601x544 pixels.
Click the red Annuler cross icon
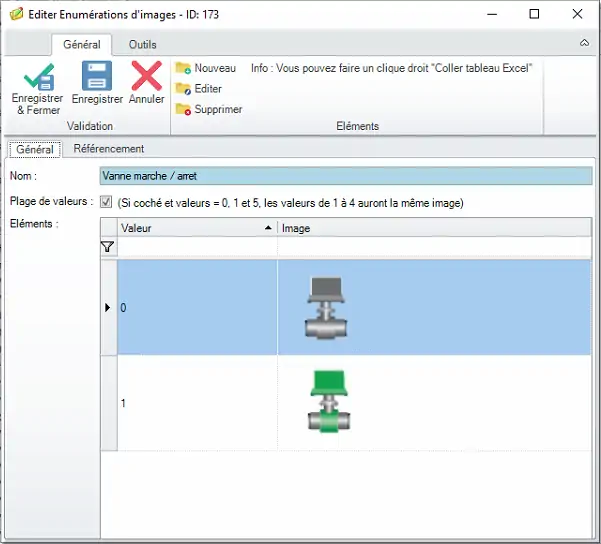[146, 76]
